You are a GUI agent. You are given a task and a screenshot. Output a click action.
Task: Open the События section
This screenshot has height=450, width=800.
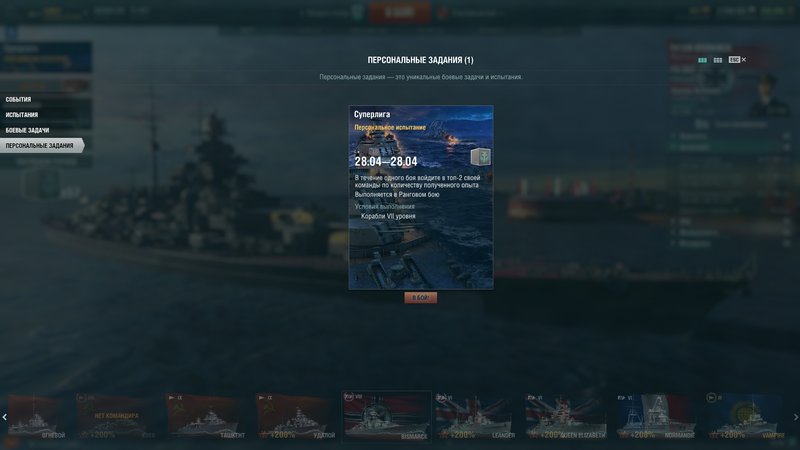[18, 99]
